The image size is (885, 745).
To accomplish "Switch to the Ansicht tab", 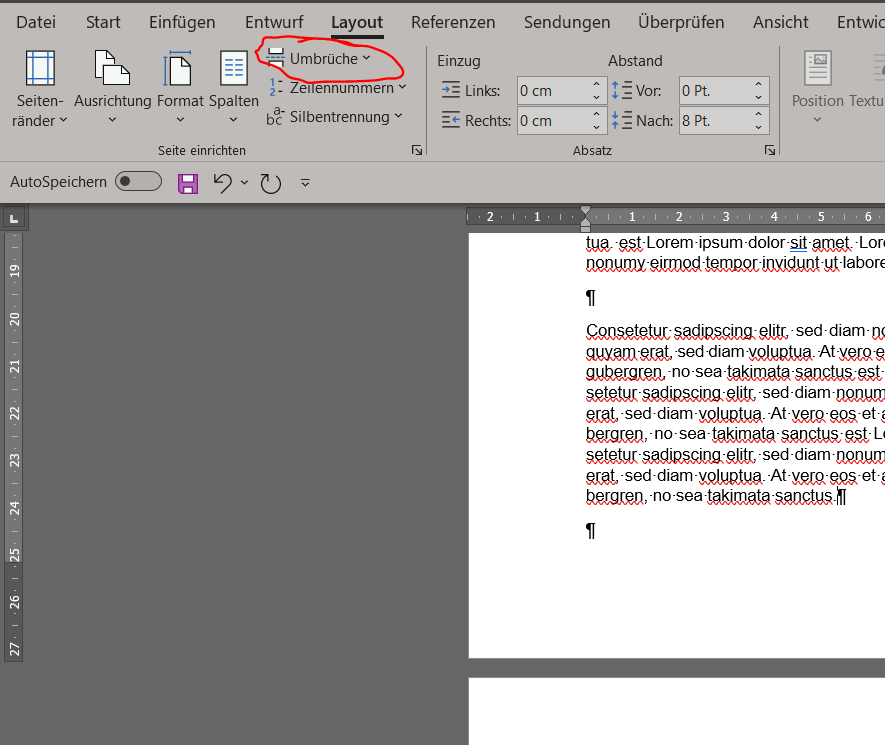I will pyautogui.click(x=780, y=22).
